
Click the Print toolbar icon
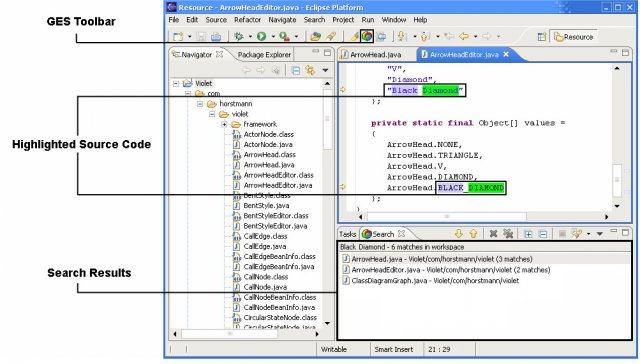point(216,37)
